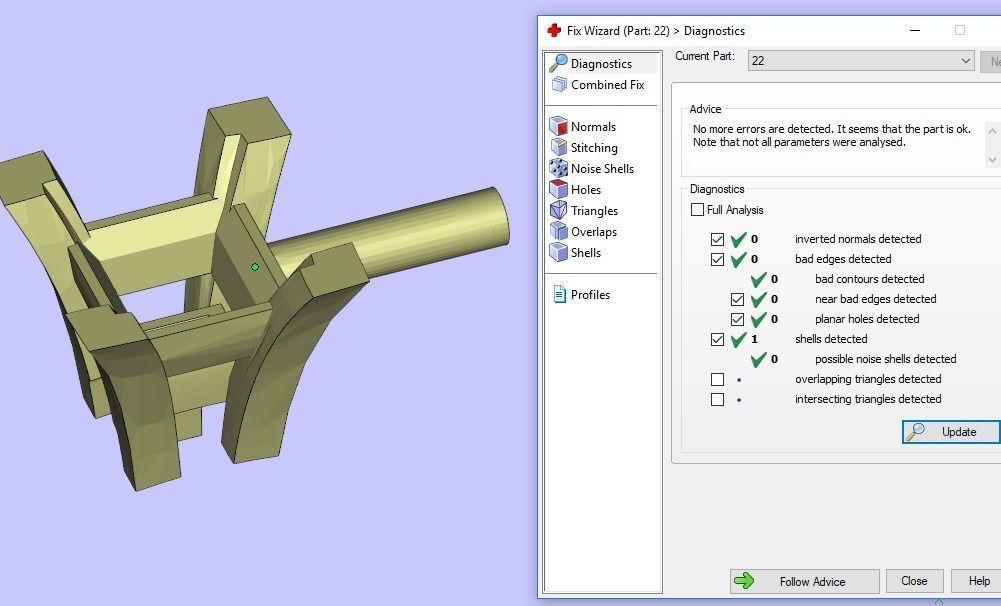
Task: Click 'bad contours detected' text
Action: coord(869,279)
